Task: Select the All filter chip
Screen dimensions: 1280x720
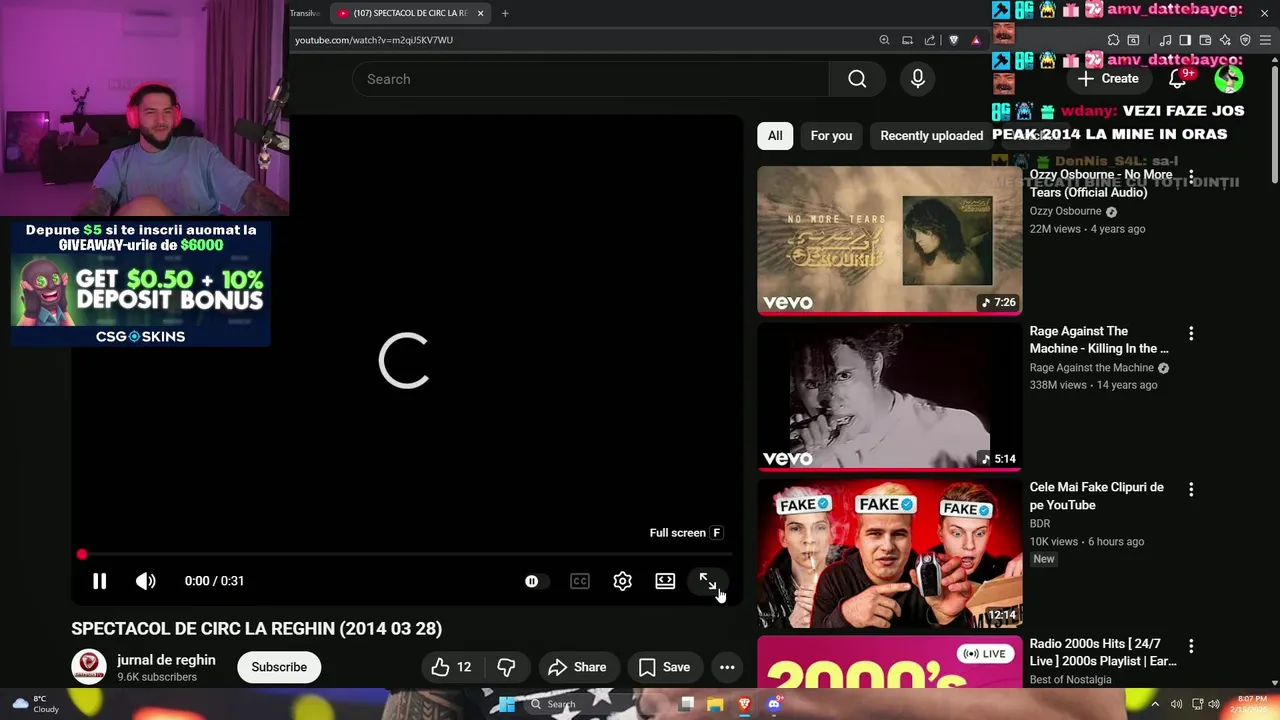Action: [x=775, y=136]
